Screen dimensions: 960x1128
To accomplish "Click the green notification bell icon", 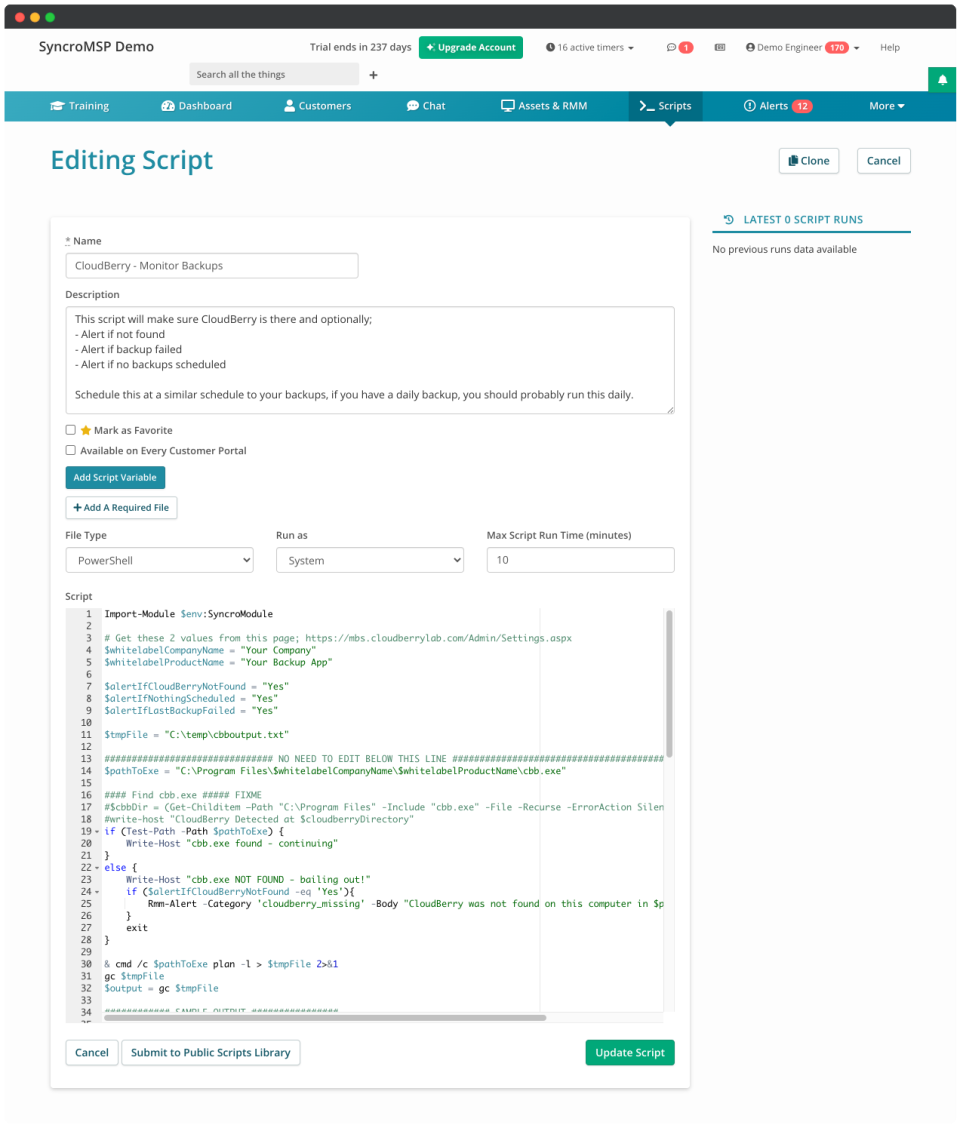I will click(x=941, y=80).
